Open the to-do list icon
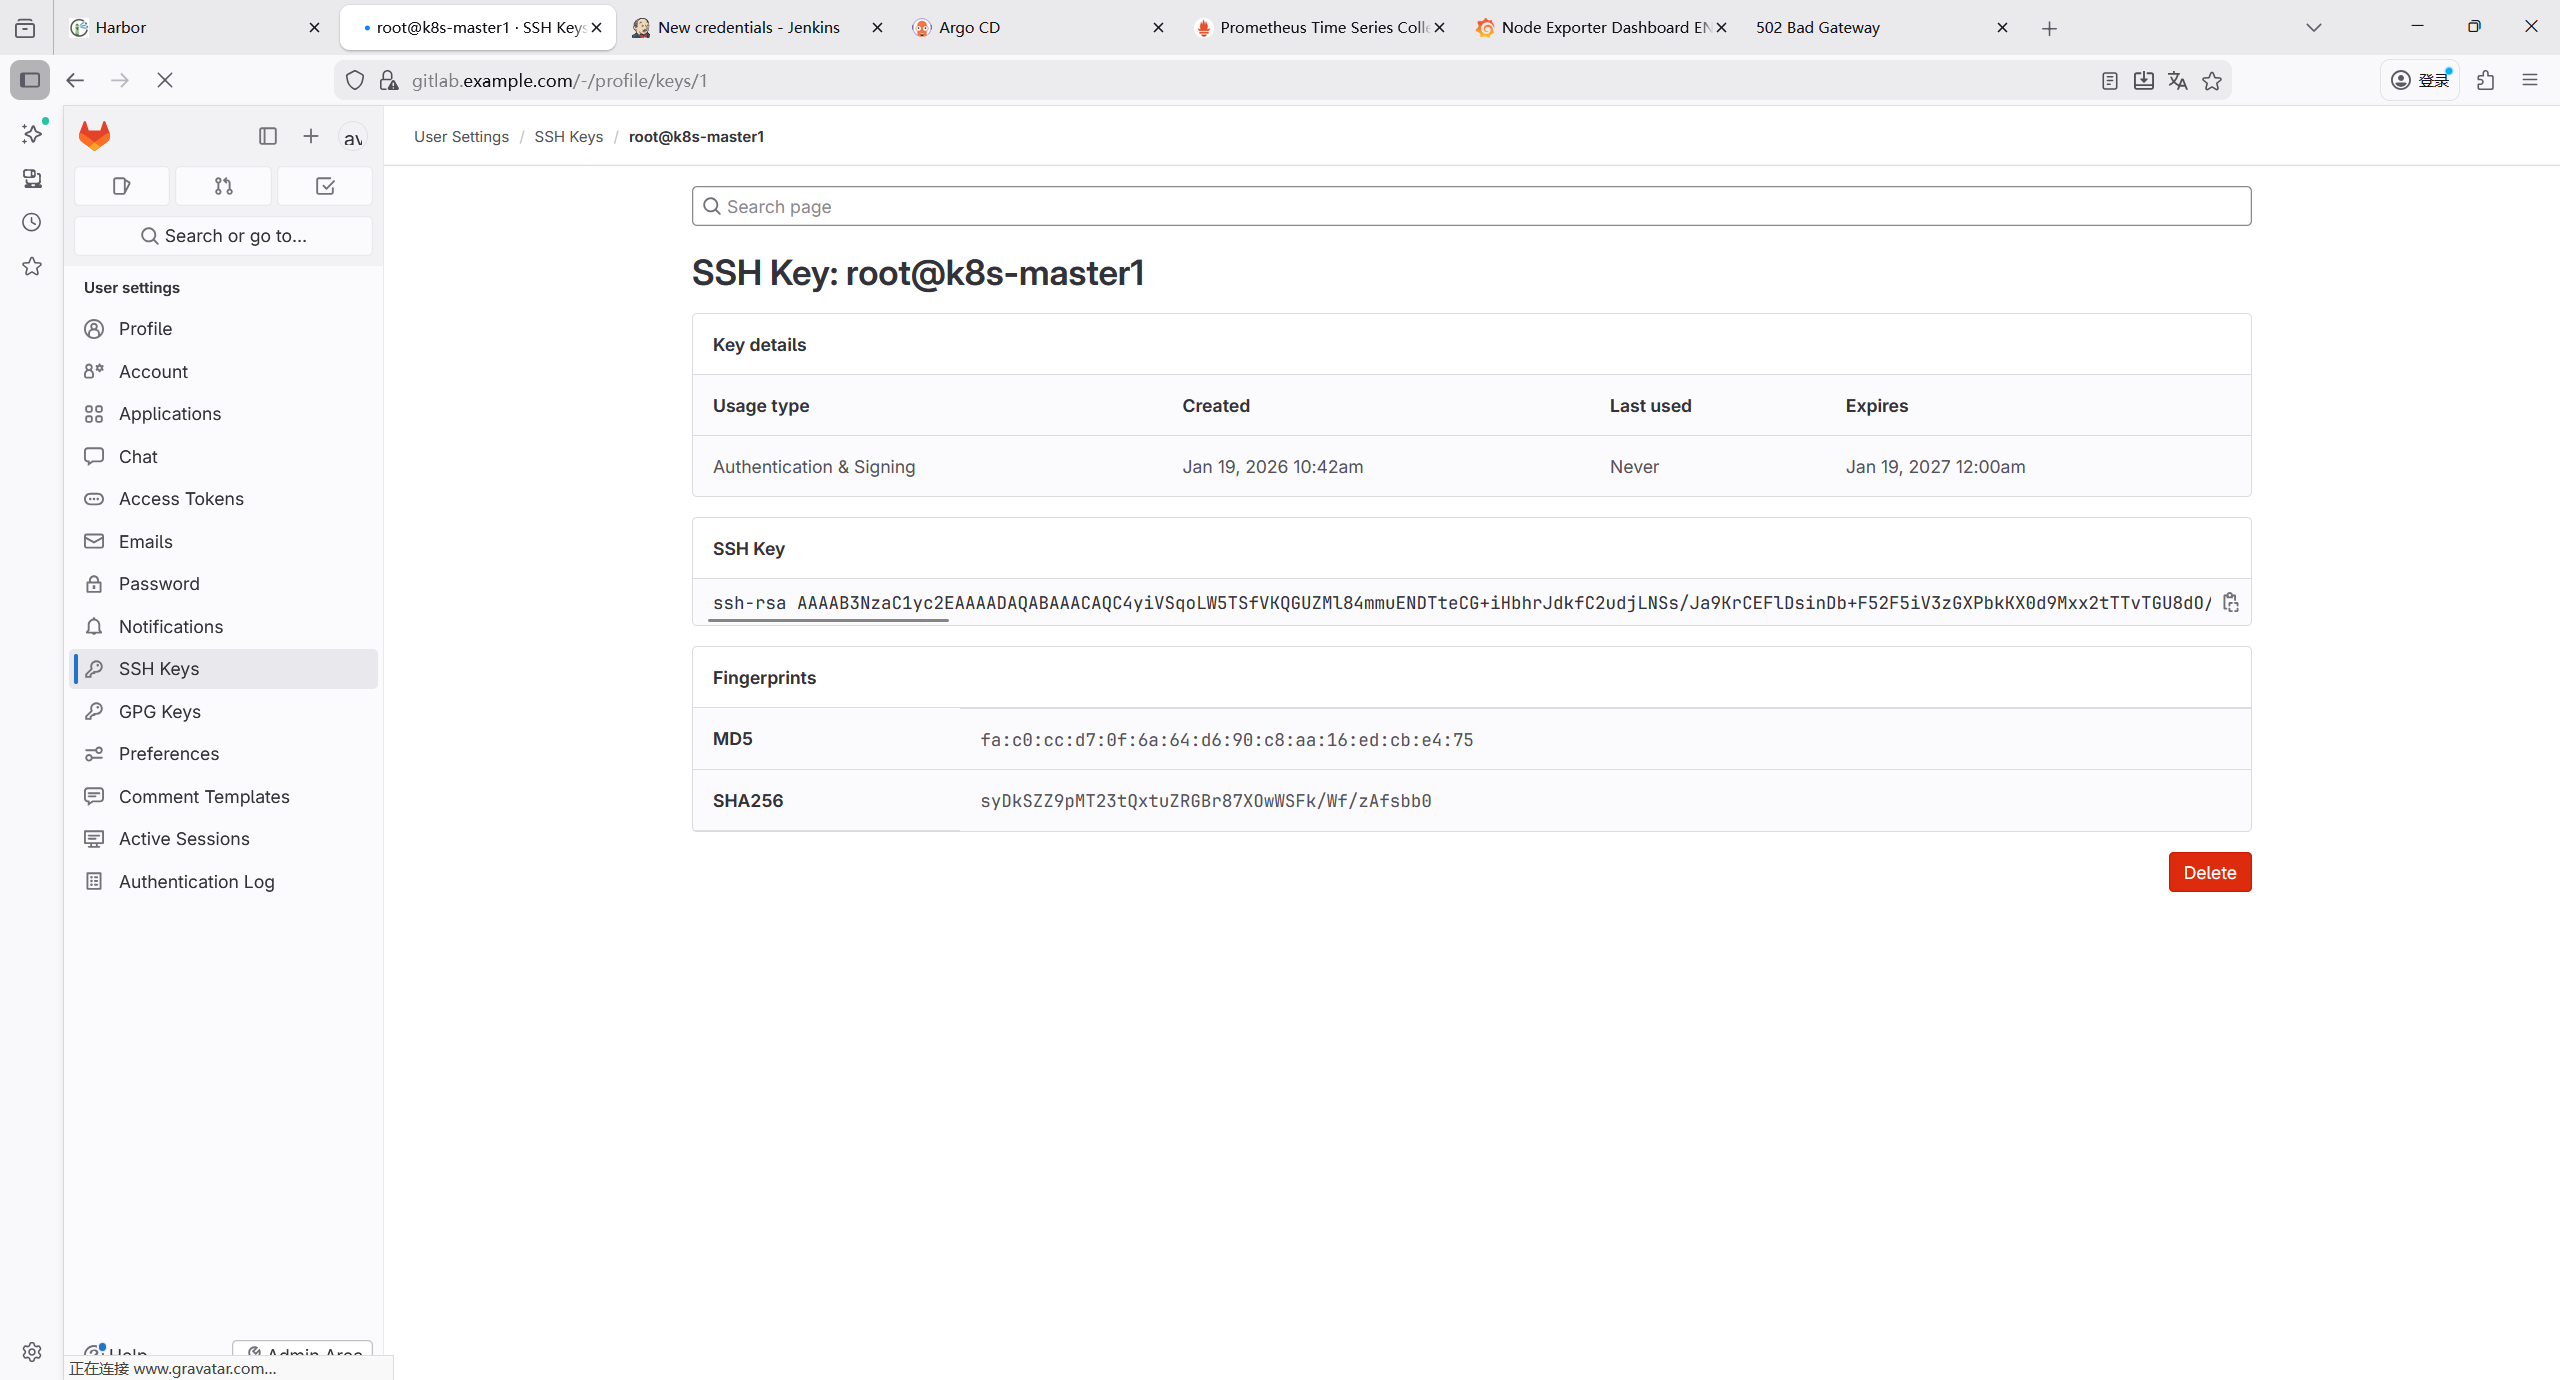The height and width of the screenshot is (1380, 2560). pyautogui.click(x=325, y=186)
